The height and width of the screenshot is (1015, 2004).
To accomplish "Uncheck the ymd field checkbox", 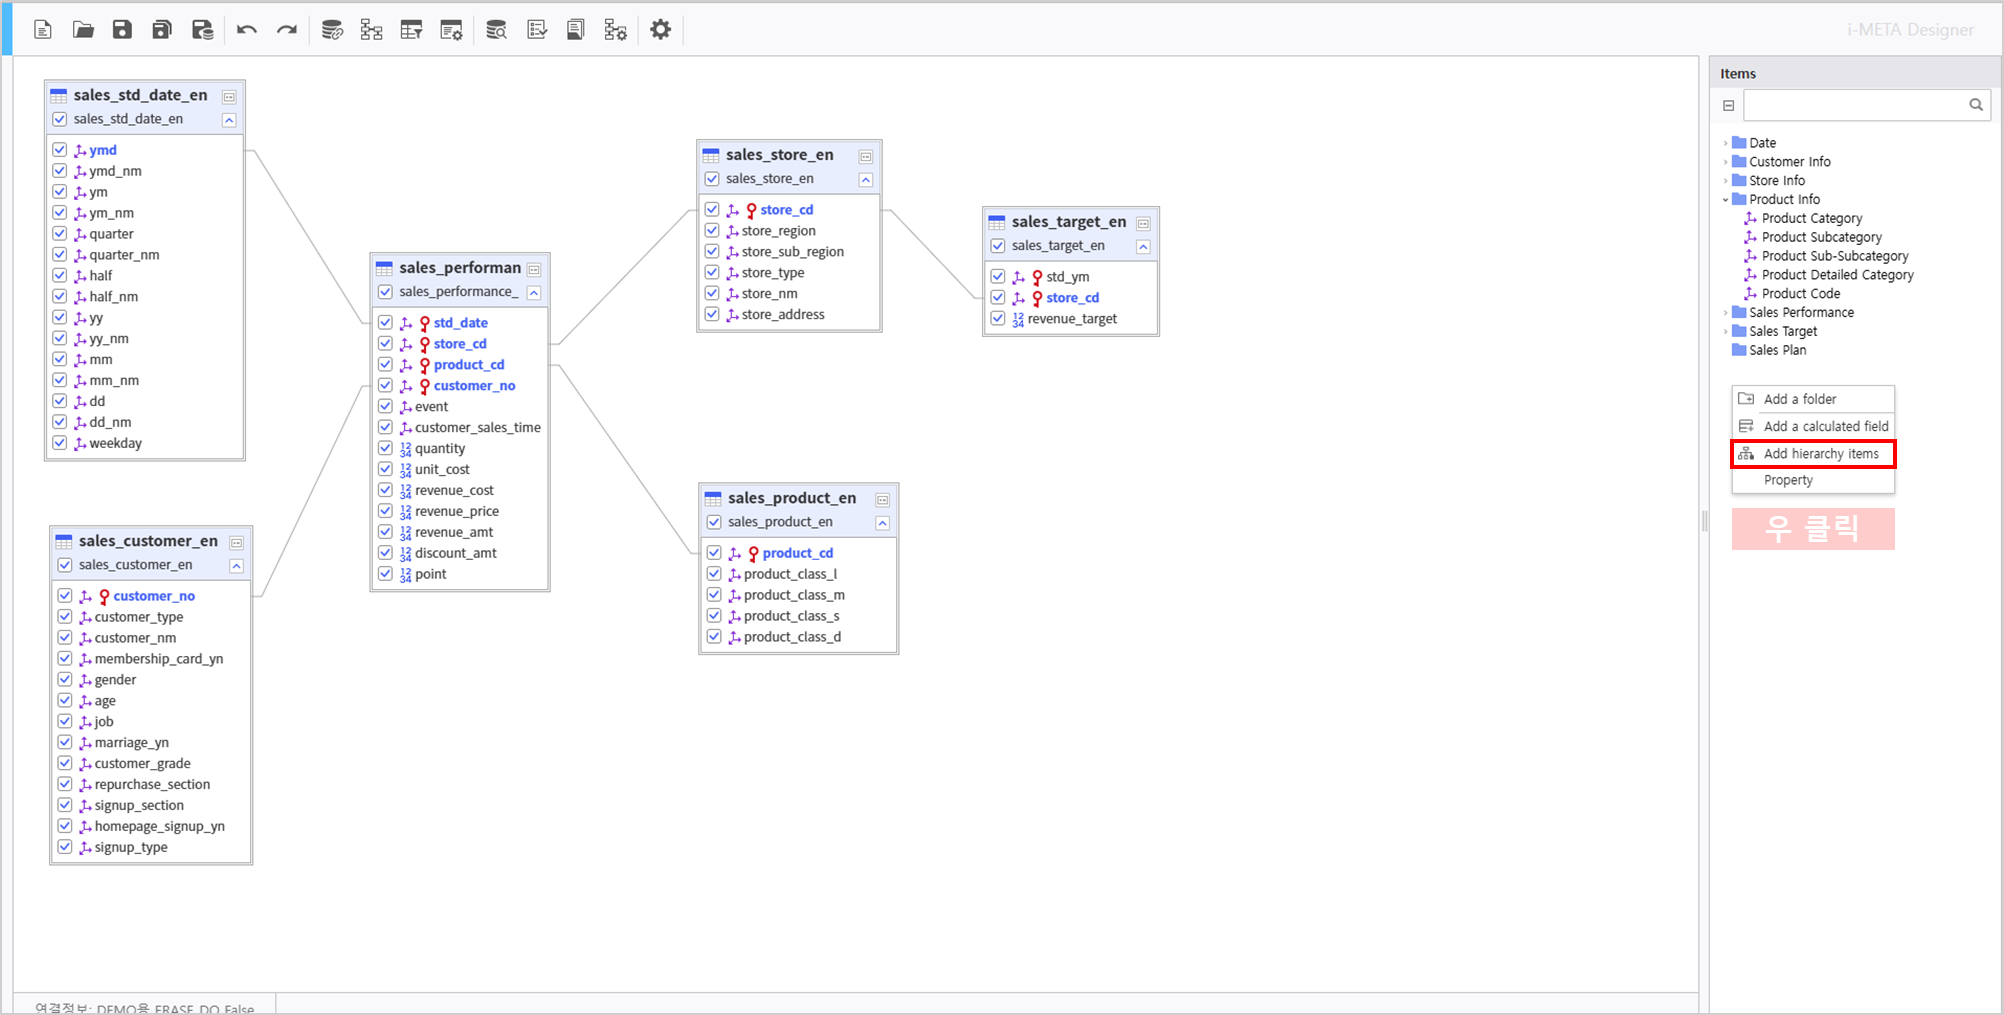I will tap(60, 150).
